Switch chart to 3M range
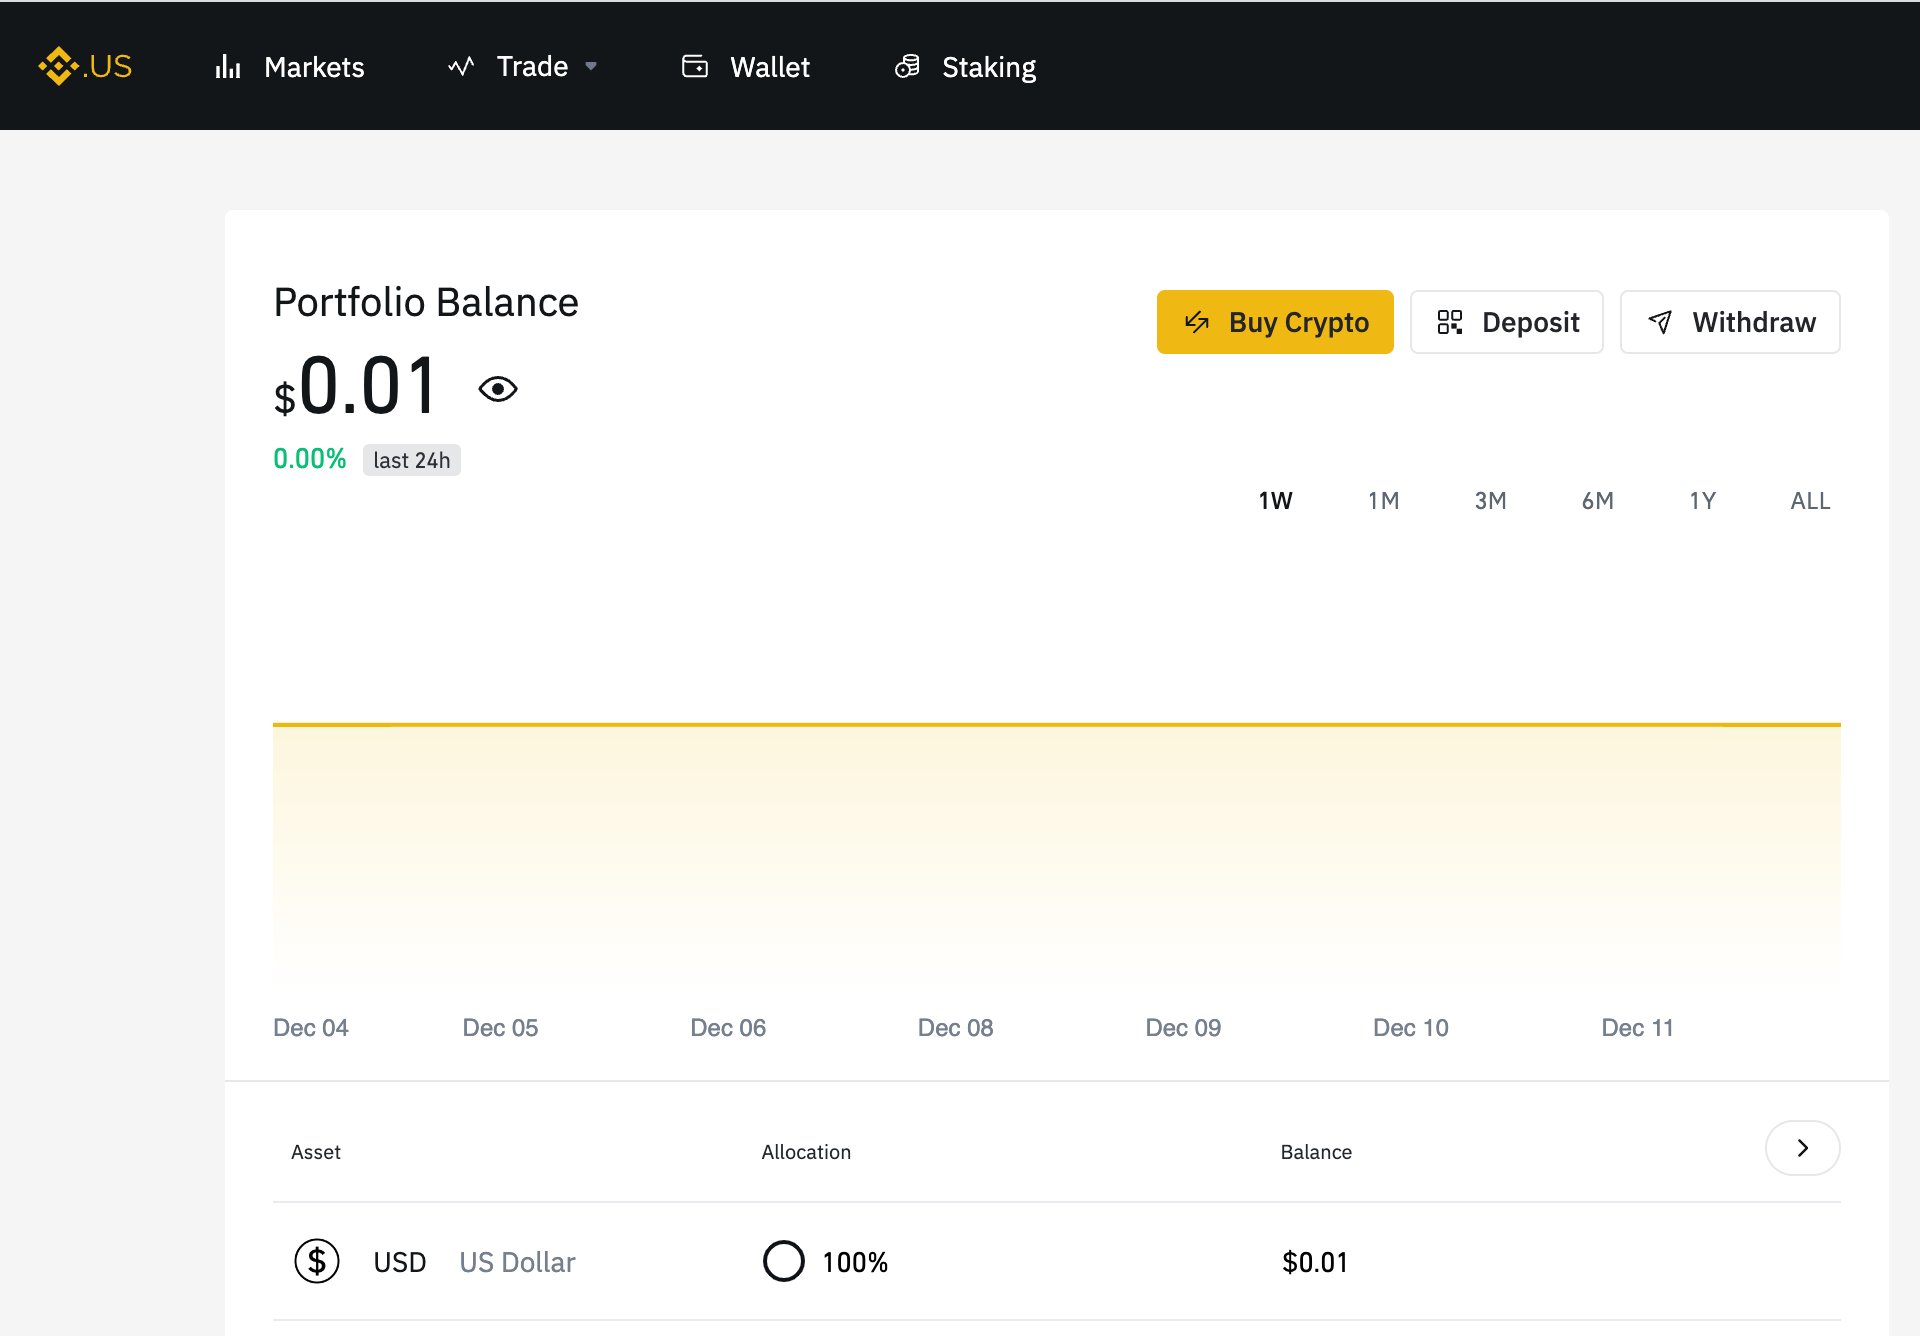Viewport: 1920px width, 1336px height. point(1490,500)
